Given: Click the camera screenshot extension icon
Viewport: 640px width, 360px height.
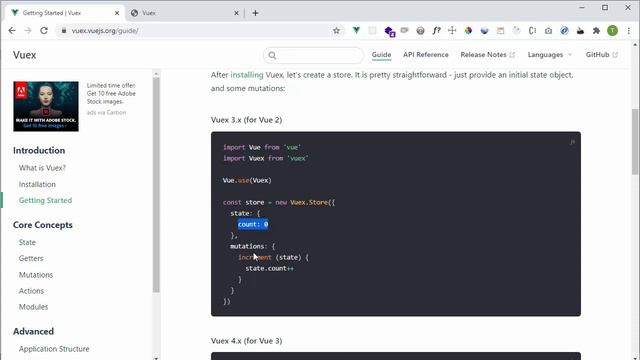Looking at the screenshot, I should (x=548, y=31).
